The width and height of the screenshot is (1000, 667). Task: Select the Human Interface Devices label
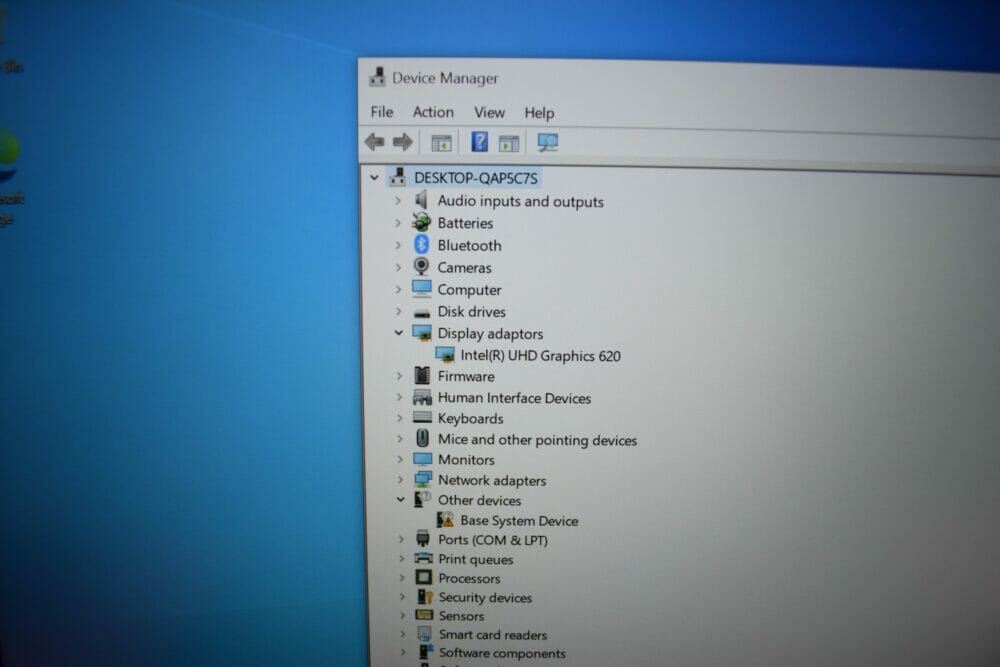514,398
